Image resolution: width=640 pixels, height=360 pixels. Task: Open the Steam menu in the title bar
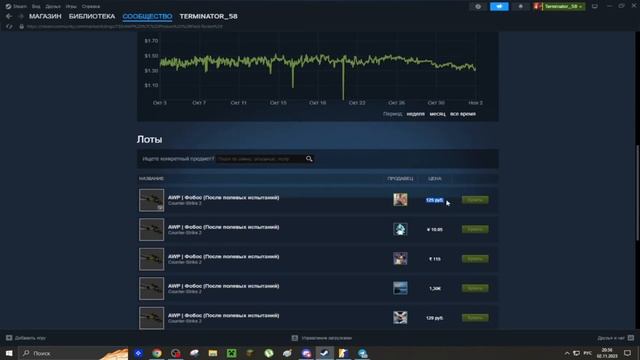(x=16, y=7)
